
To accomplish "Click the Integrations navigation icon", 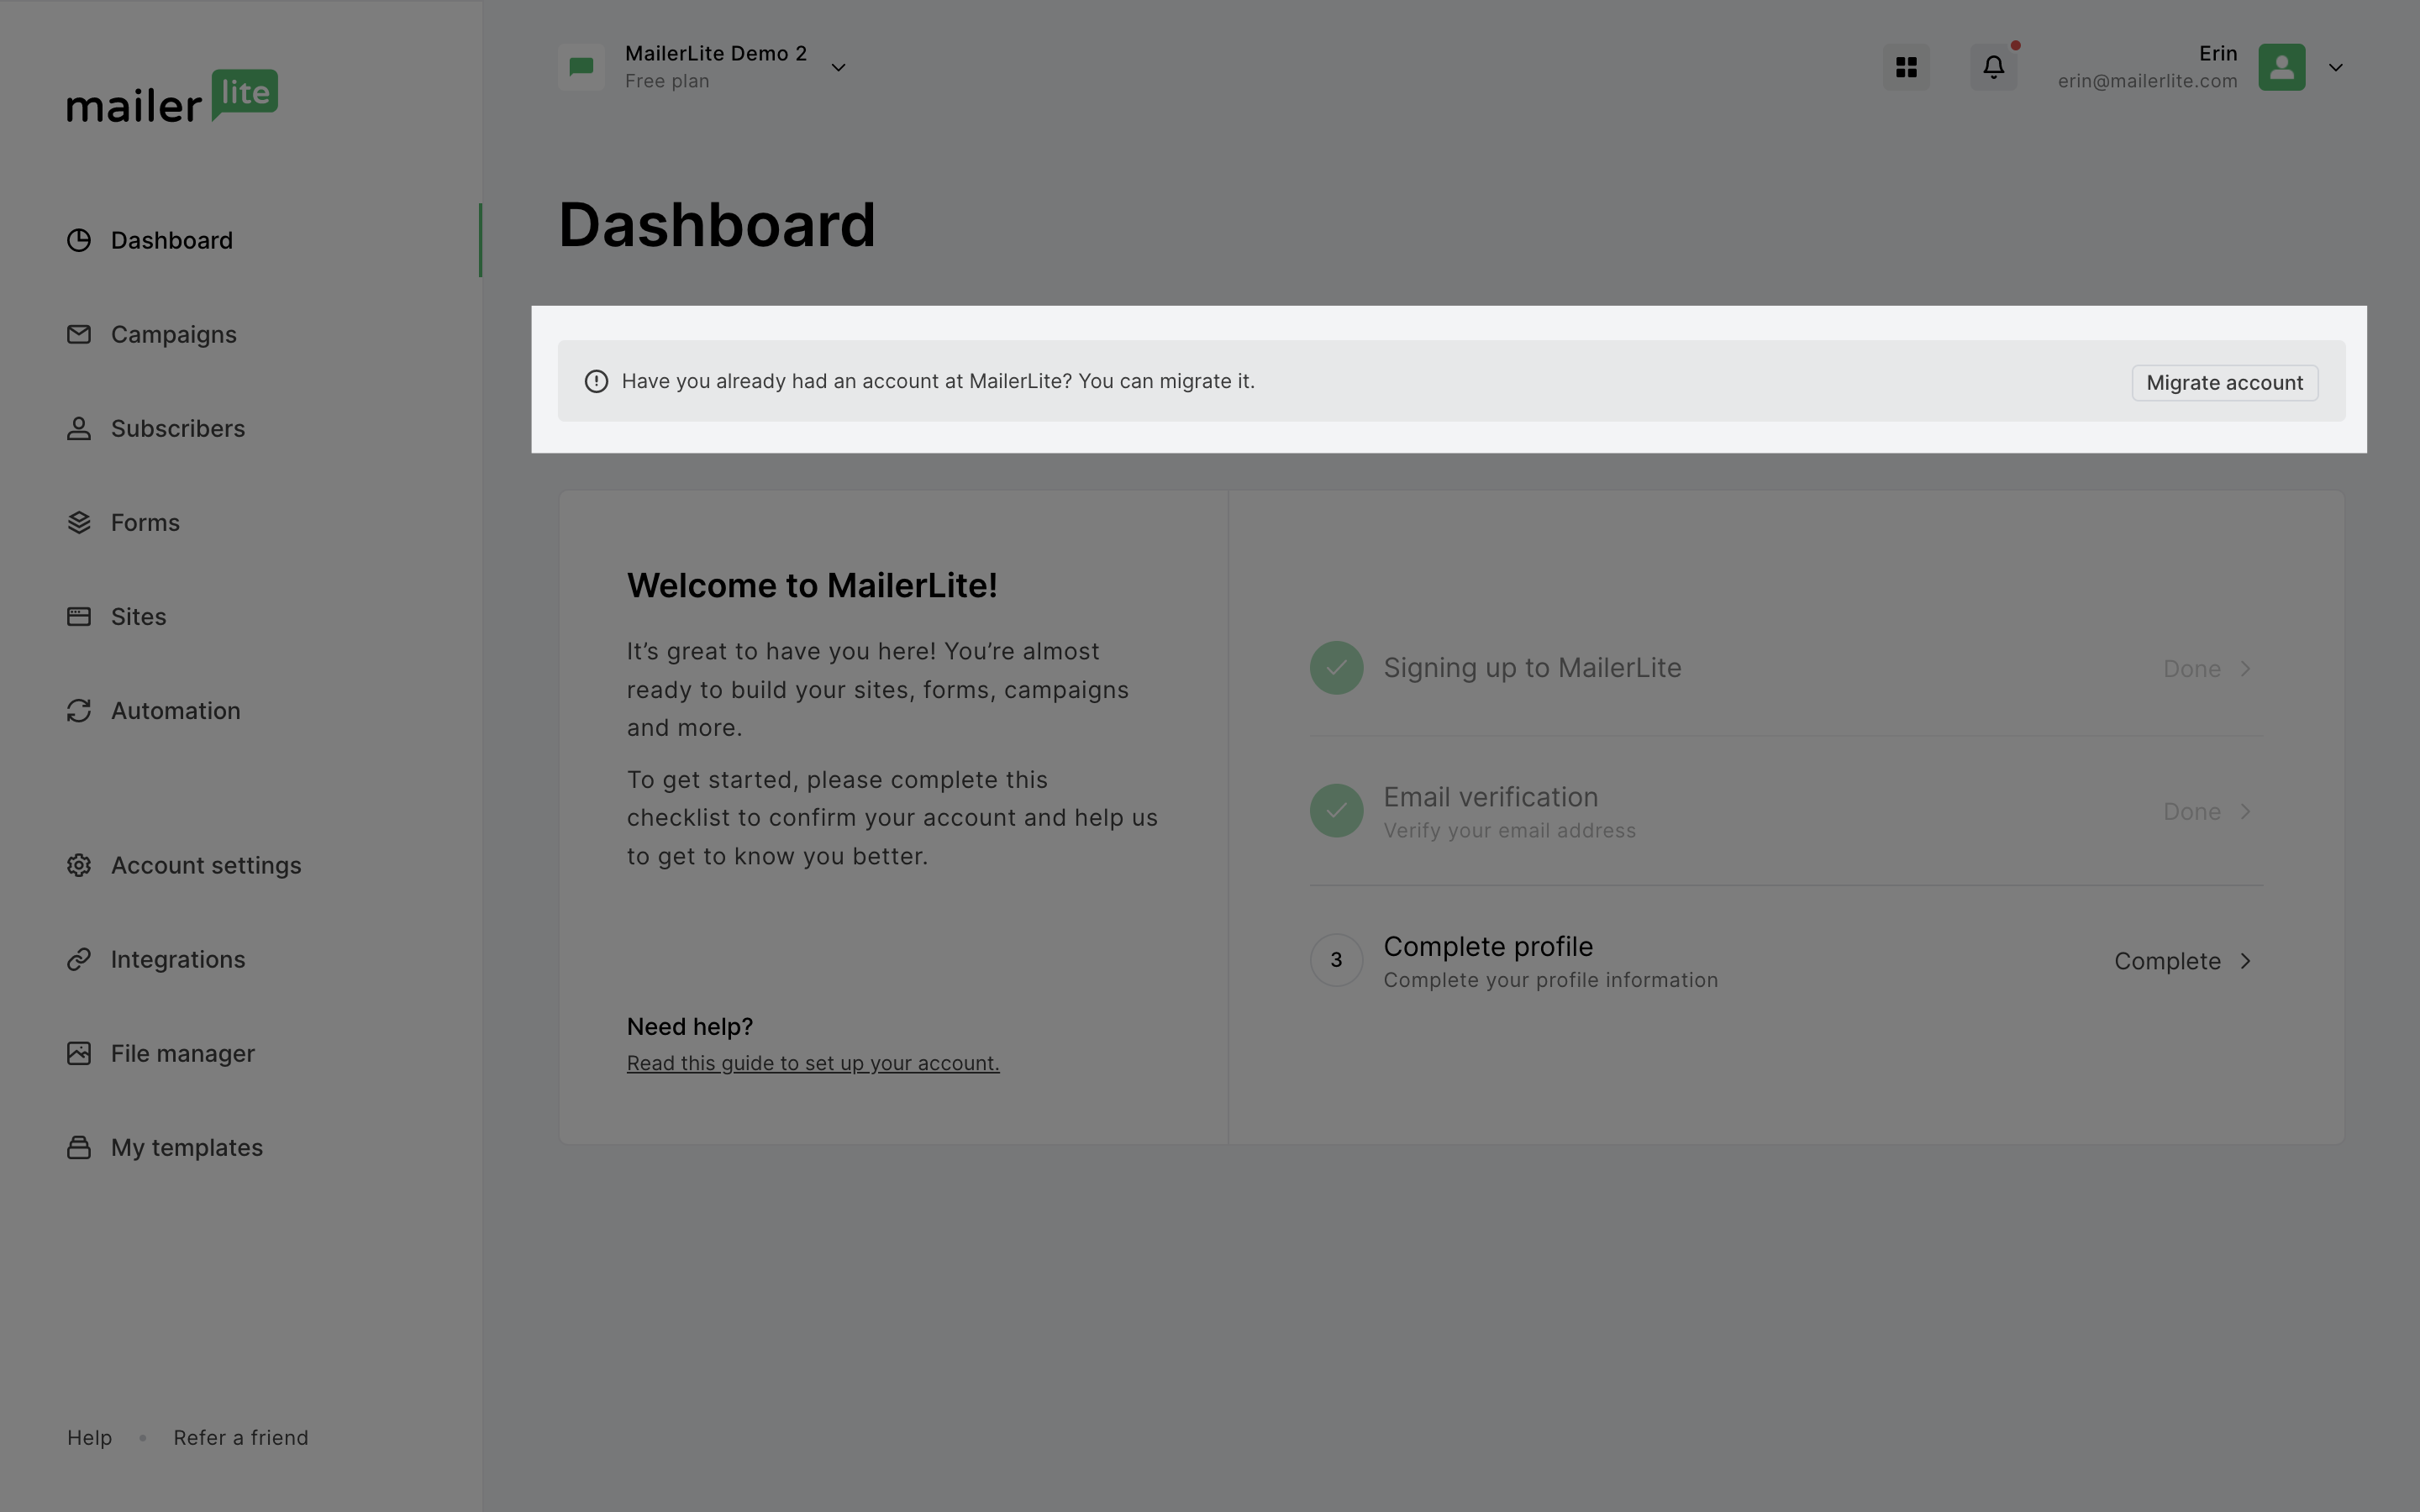I will [x=78, y=960].
